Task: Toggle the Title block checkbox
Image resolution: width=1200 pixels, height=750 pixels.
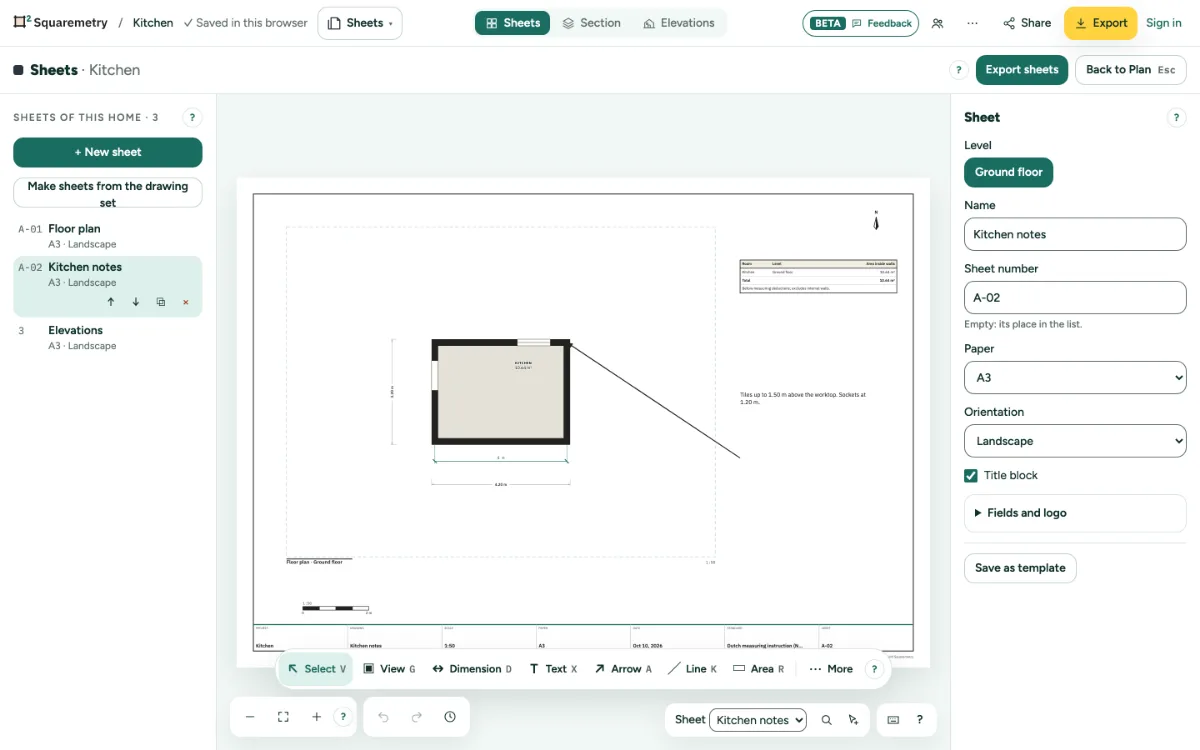Action: [970, 476]
